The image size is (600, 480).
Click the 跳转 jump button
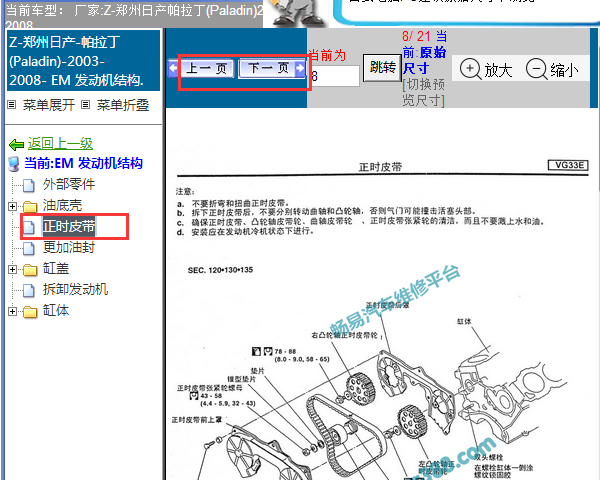pos(382,68)
